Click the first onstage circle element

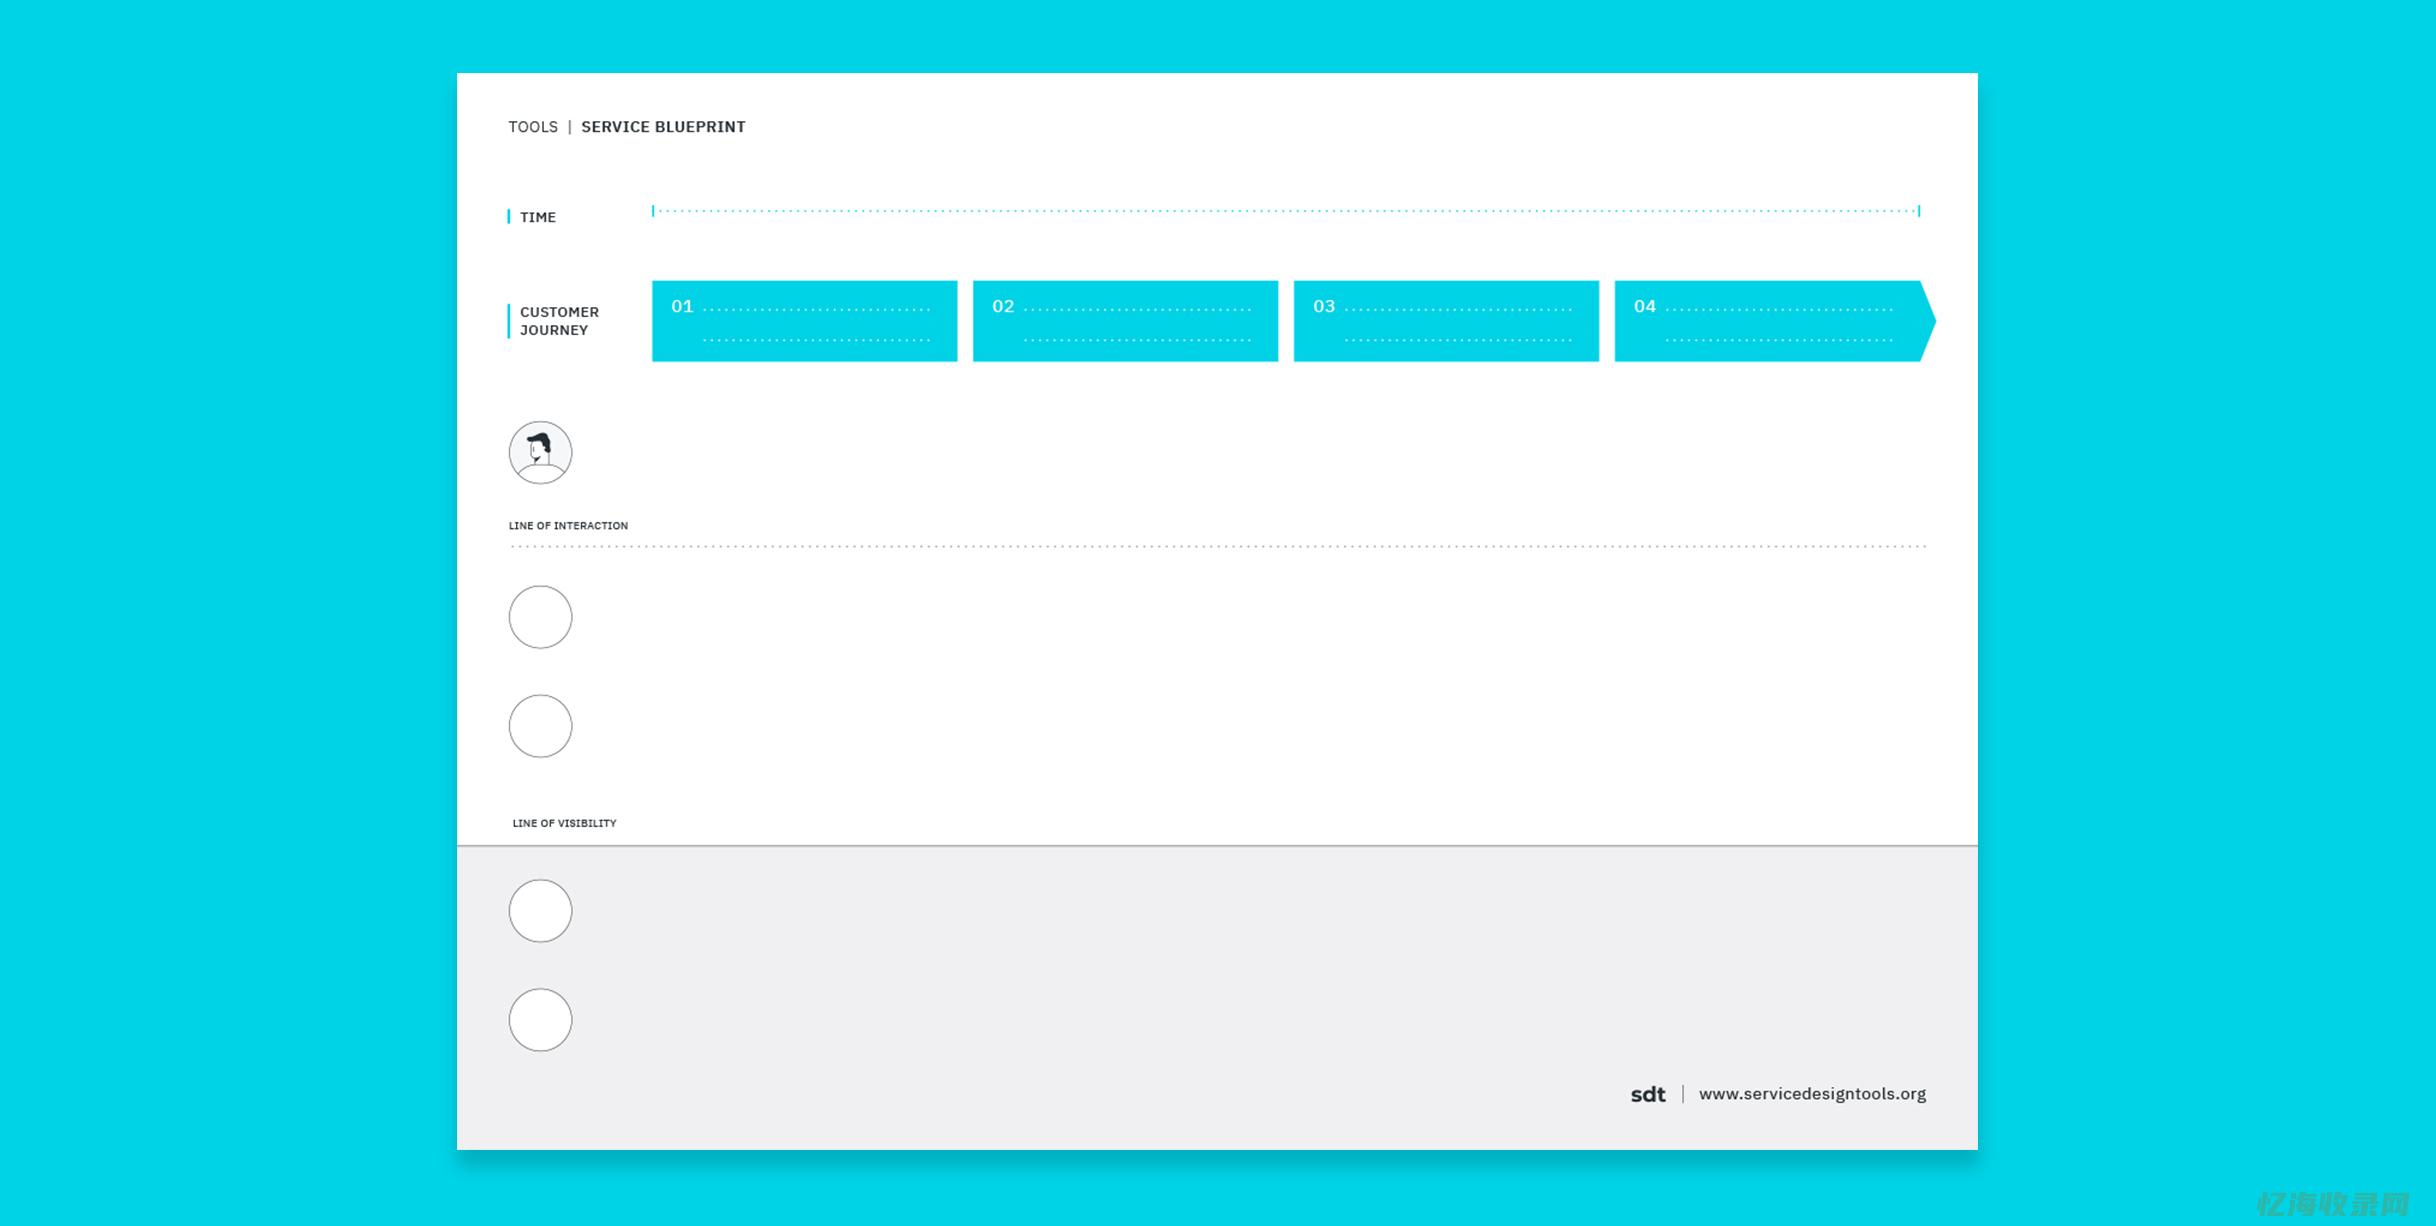(544, 613)
